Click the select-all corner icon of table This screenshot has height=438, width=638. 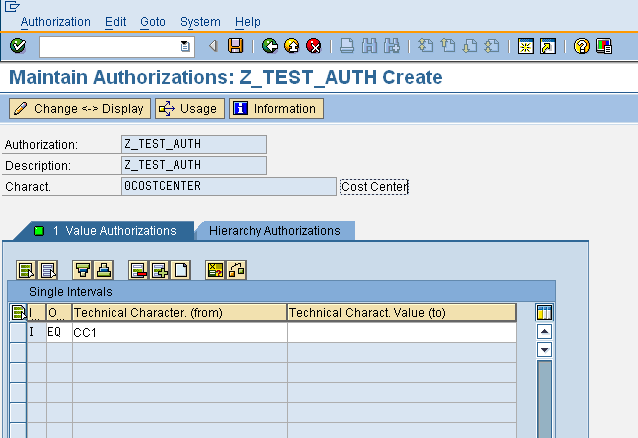pos(18,313)
